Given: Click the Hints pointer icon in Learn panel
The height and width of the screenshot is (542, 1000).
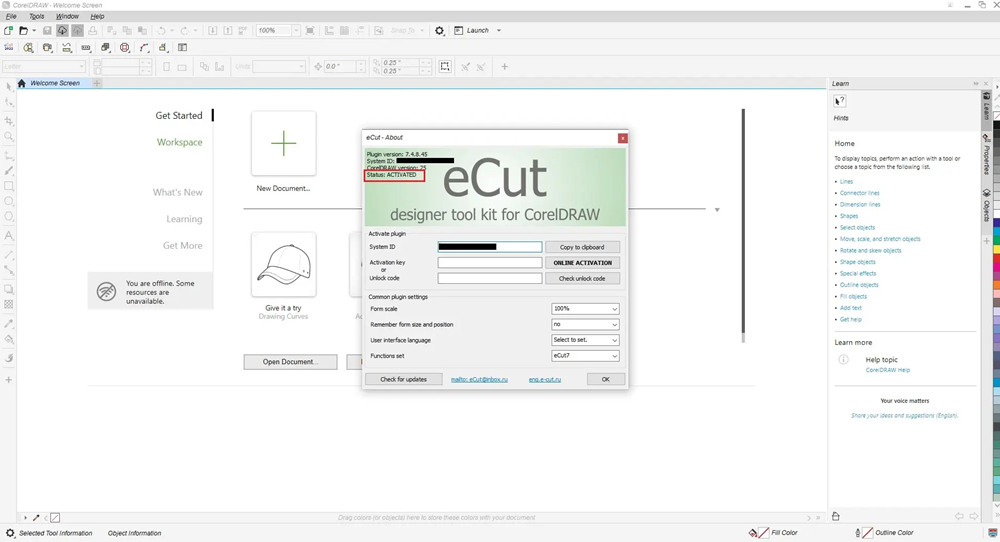Looking at the screenshot, I should click(x=840, y=101).
